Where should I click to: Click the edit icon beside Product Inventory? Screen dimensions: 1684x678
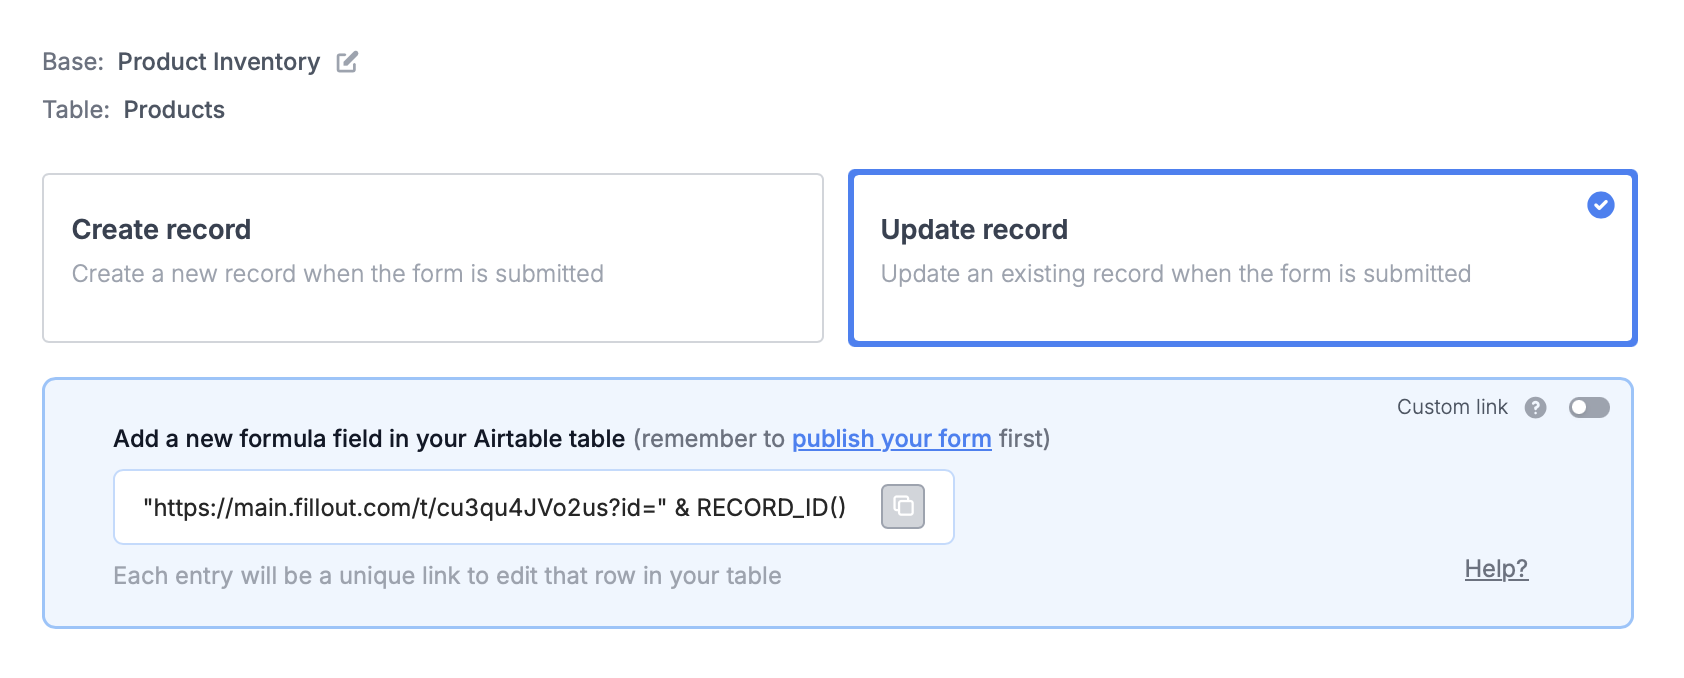(x=347, y=62)
